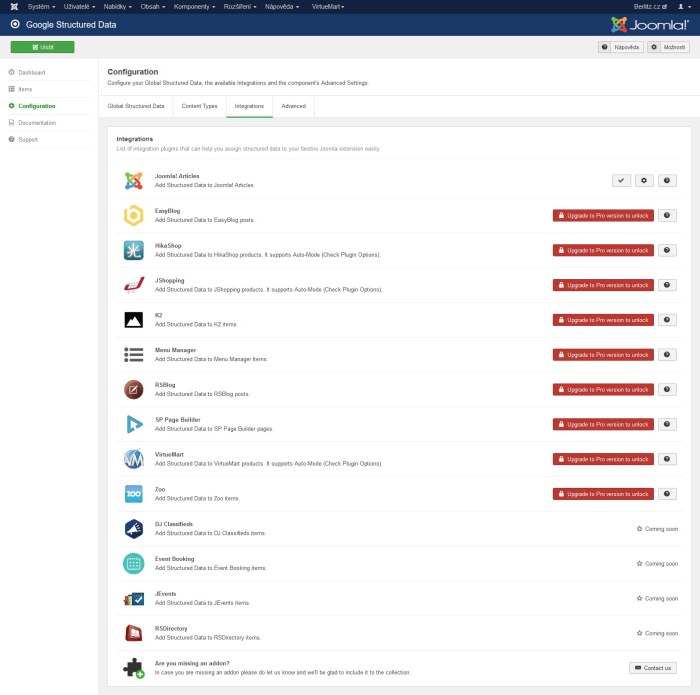
Task: Click the HikaShop integration icon
Action: [133, 250]
